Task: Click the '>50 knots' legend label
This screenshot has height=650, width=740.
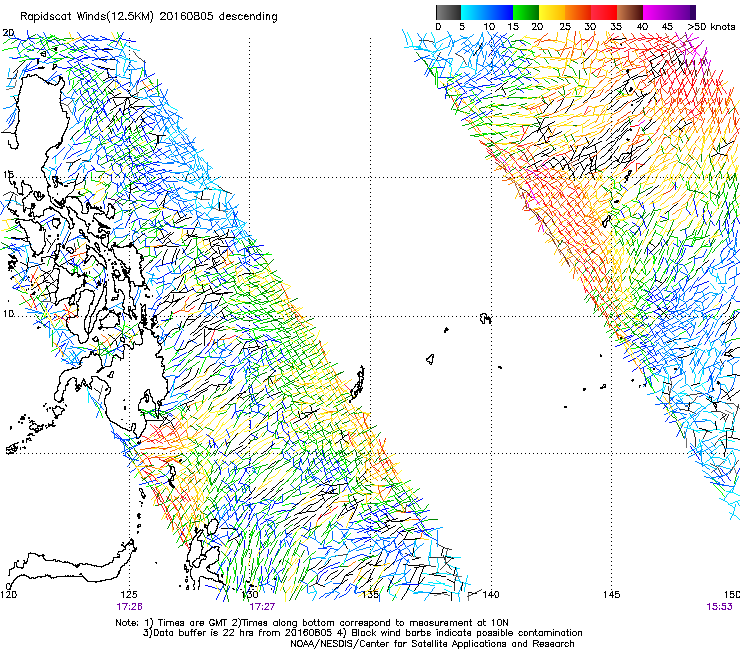Action: tap(711, 26)
